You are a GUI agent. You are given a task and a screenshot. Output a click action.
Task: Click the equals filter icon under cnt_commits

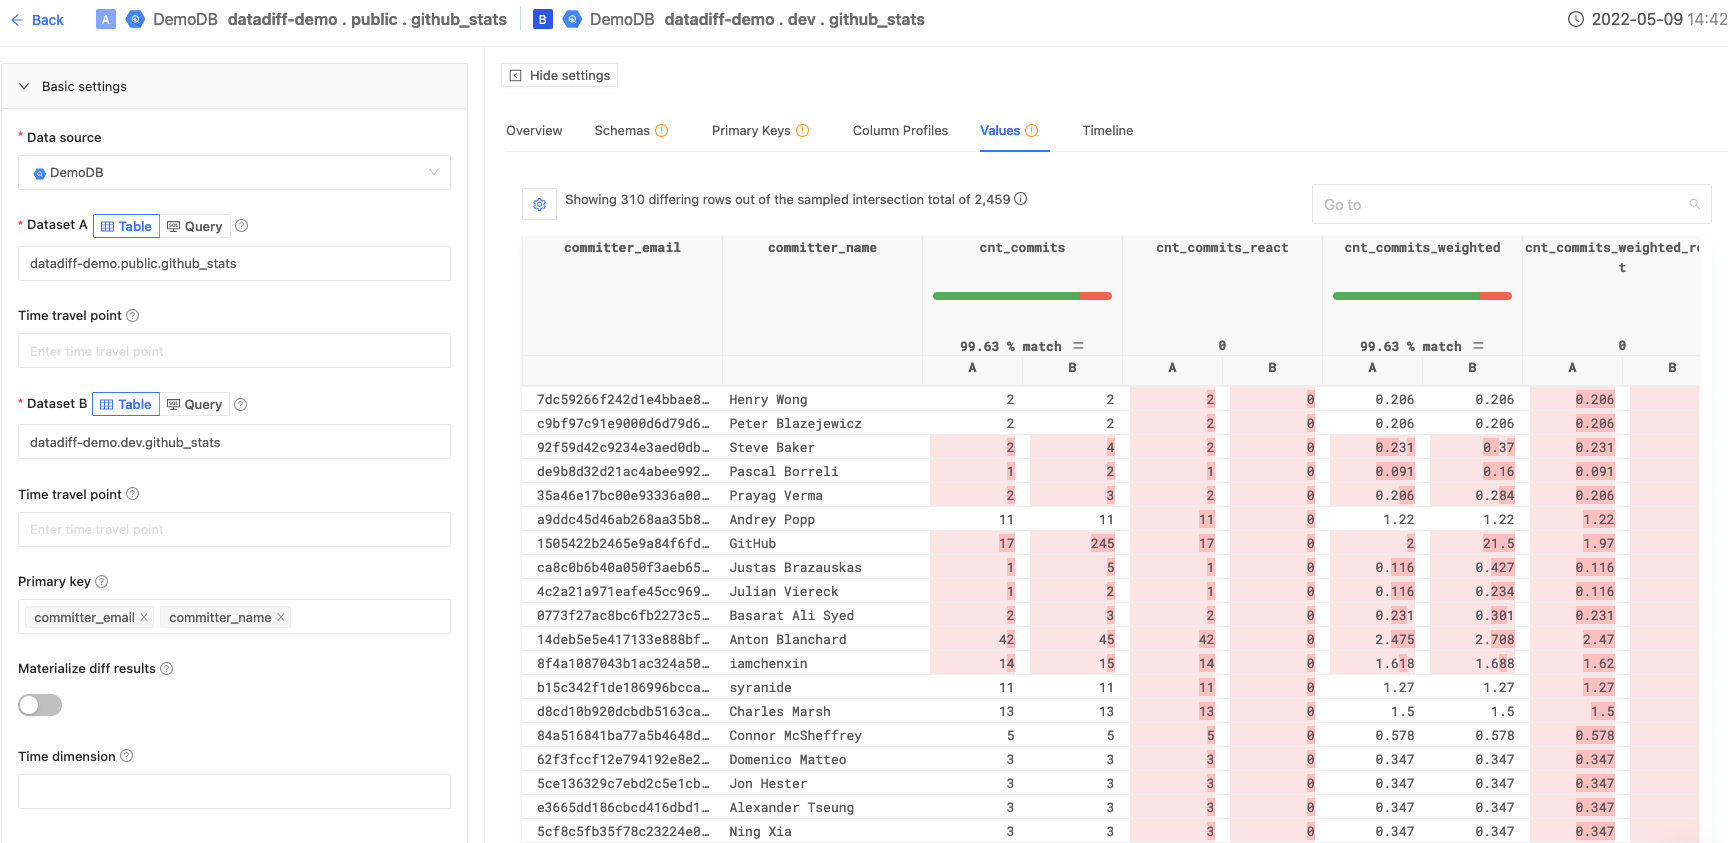point(1078,346)
